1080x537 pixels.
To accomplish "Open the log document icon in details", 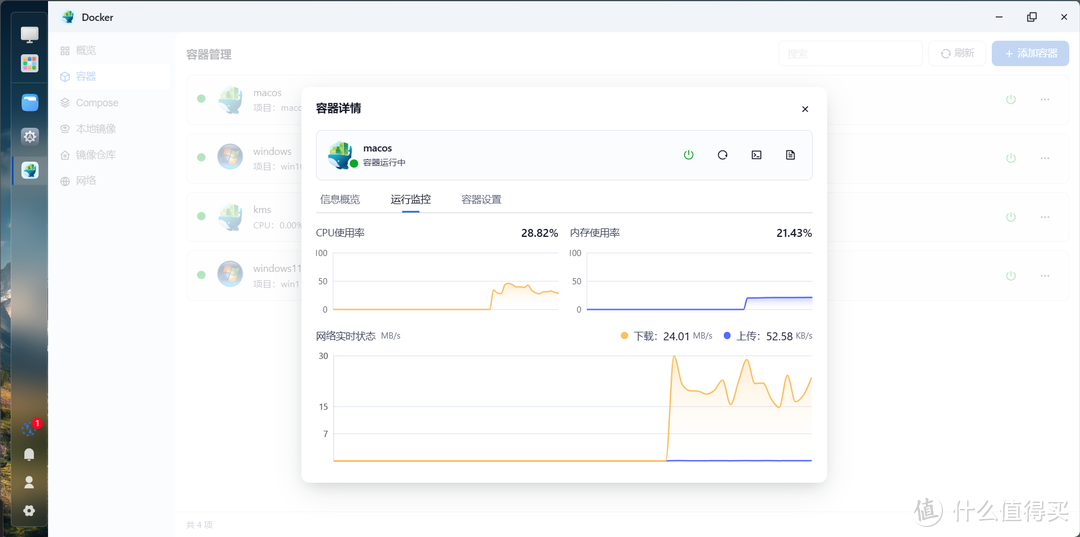I will [x=791, y=155].
